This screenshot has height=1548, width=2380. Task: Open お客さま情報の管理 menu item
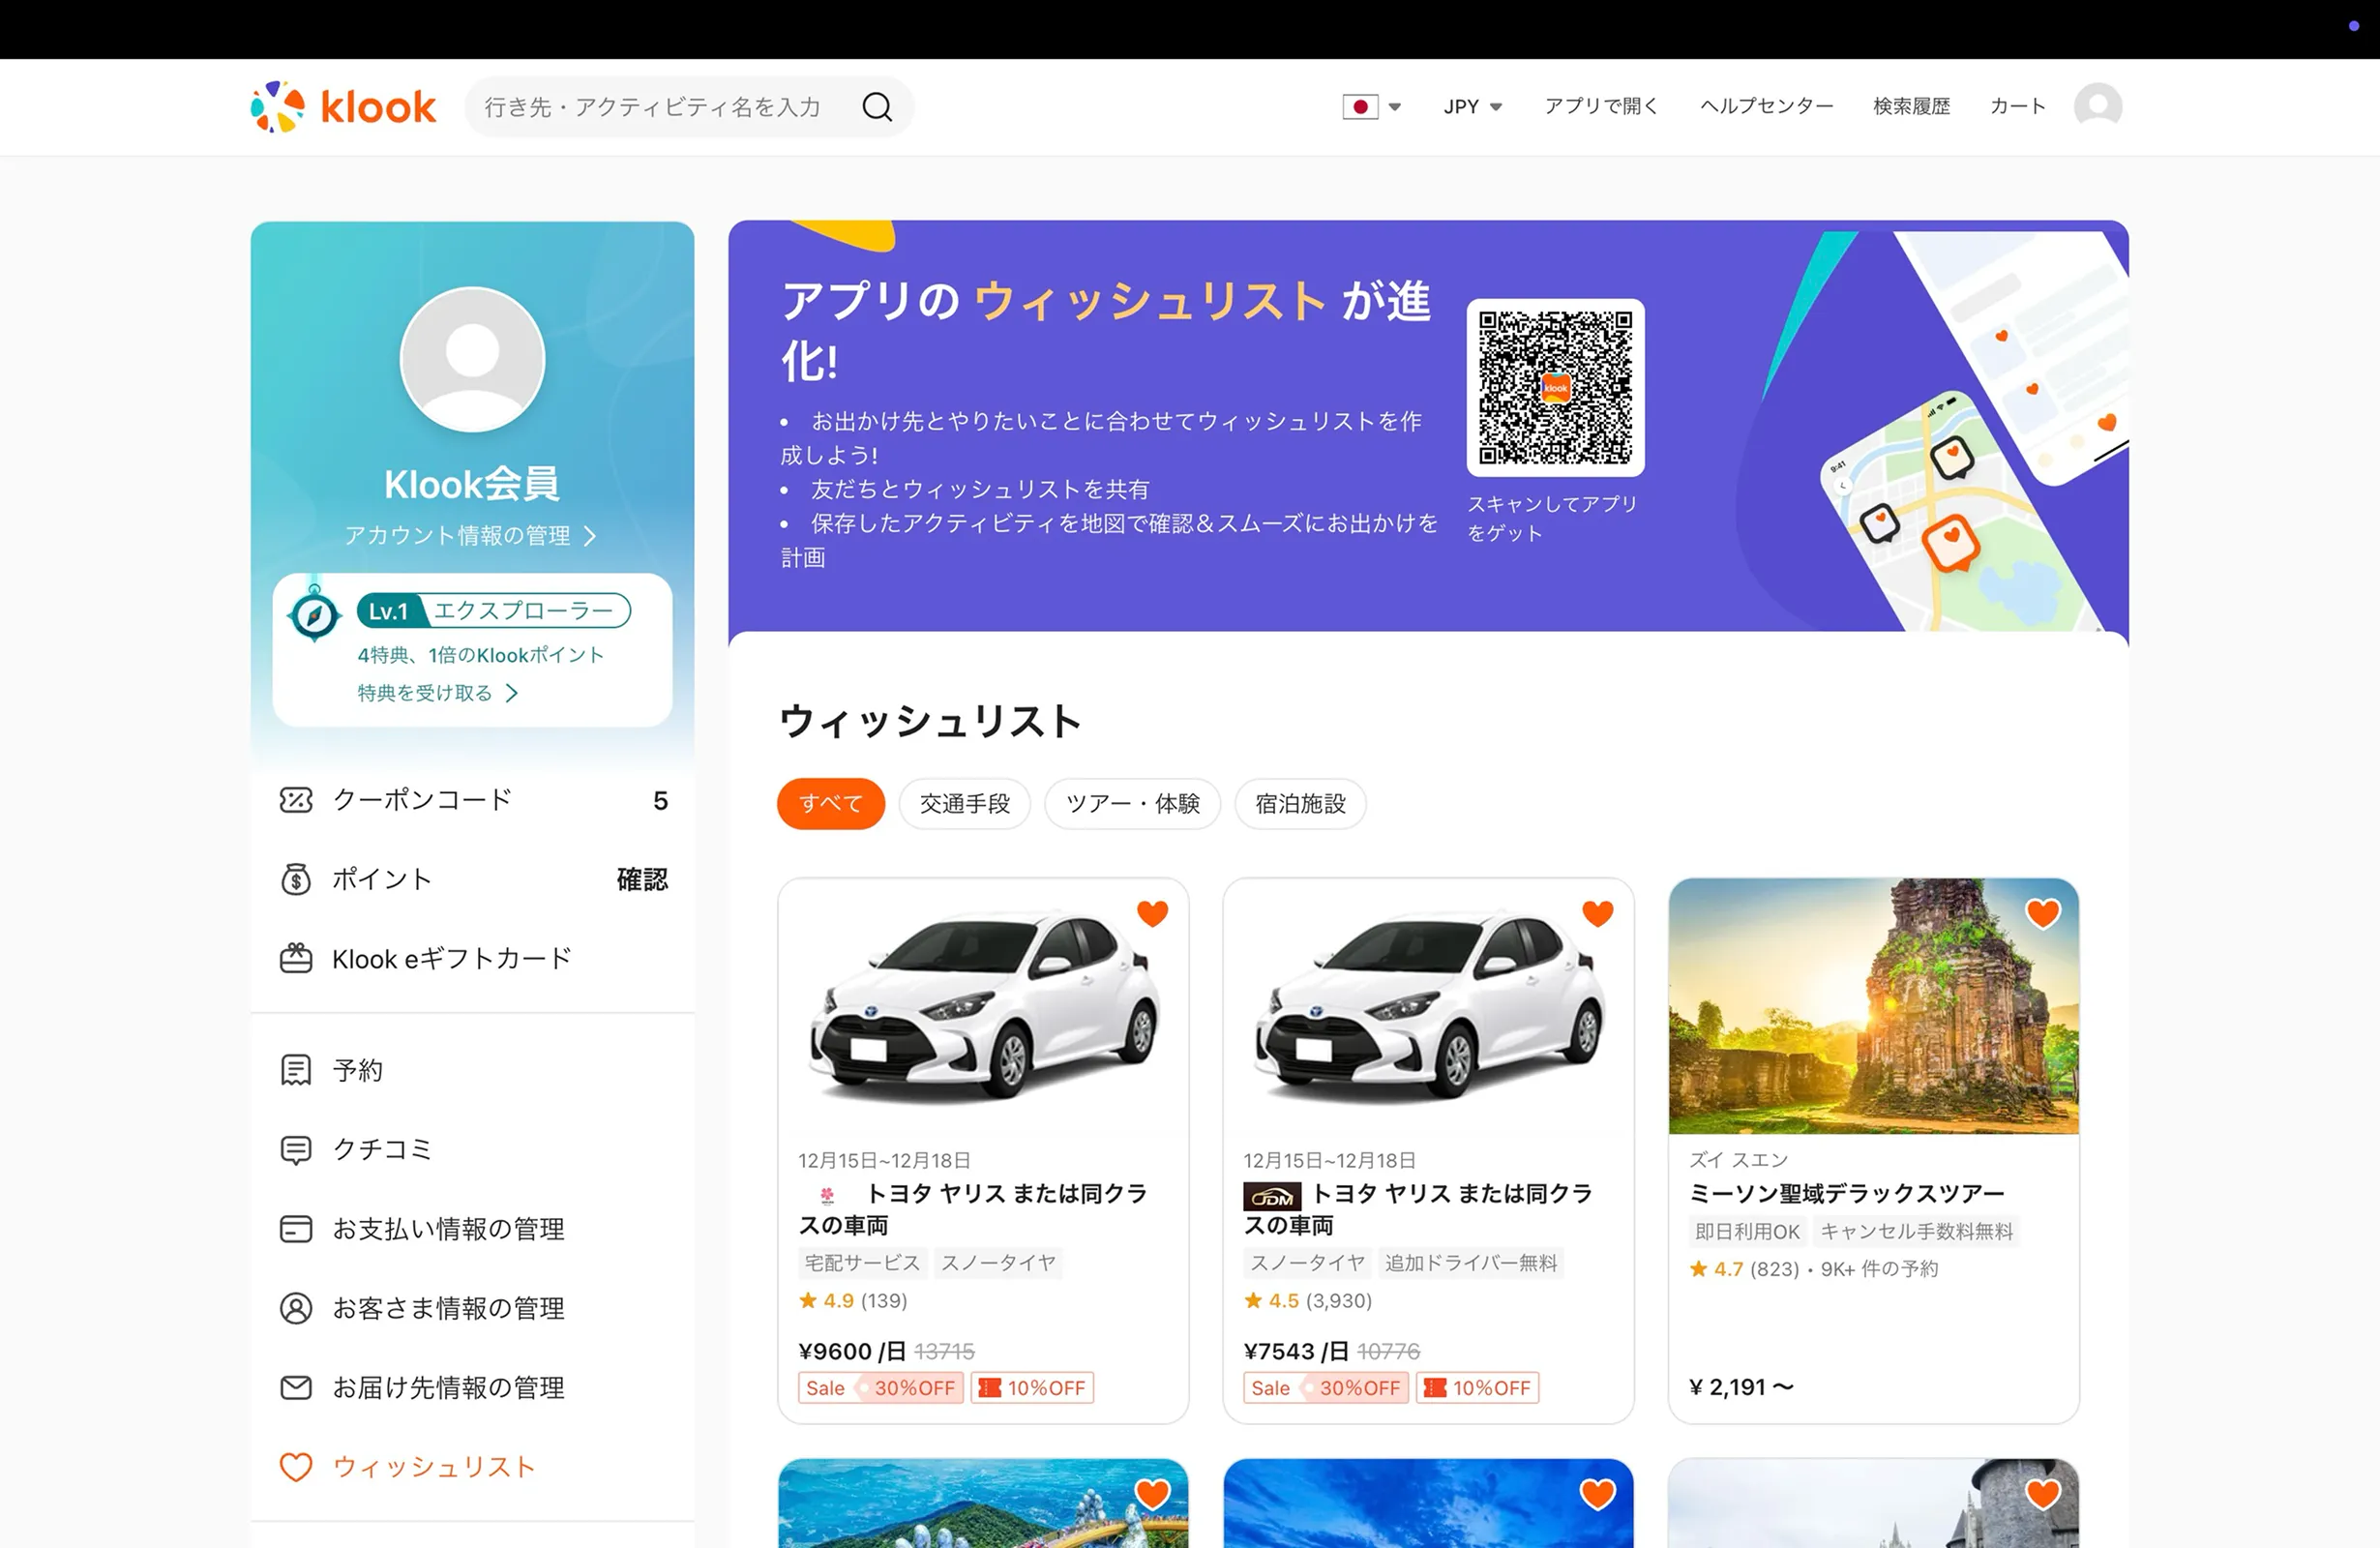(472, 1308)
